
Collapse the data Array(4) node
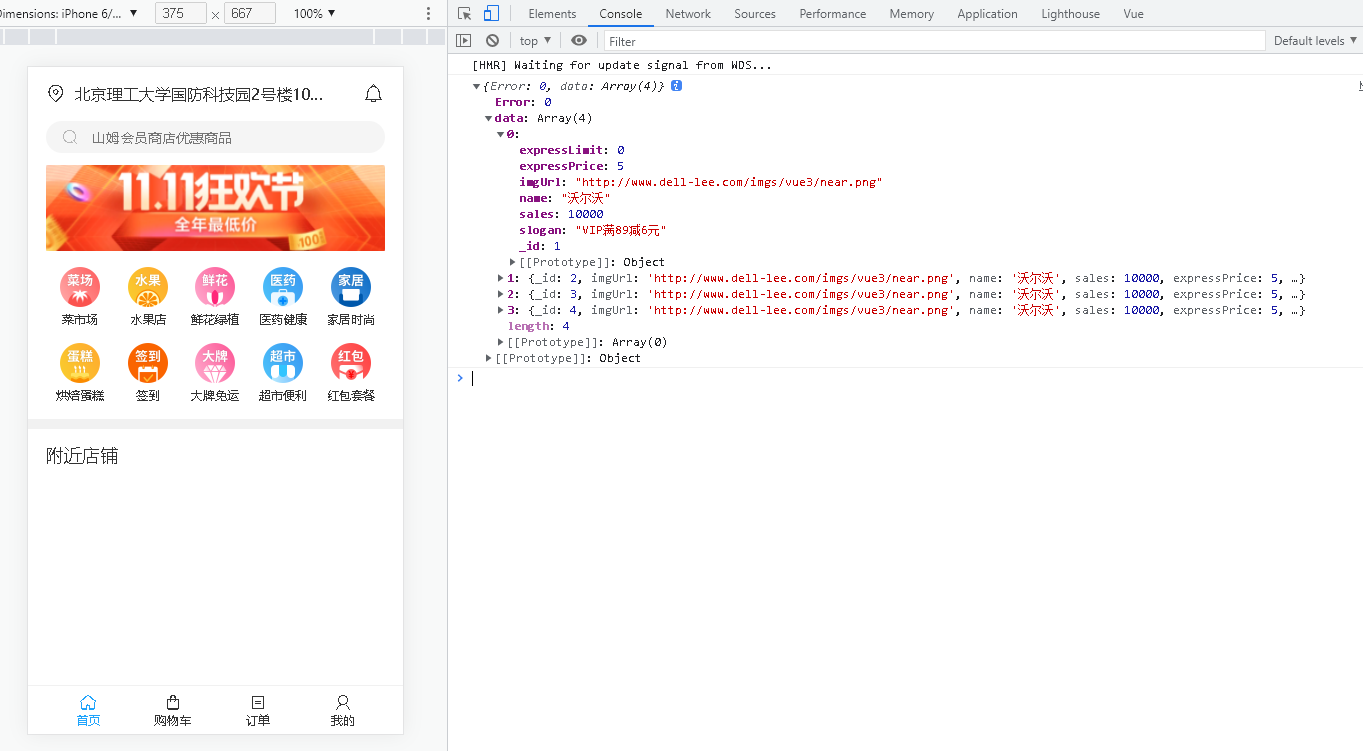point(489,118)
